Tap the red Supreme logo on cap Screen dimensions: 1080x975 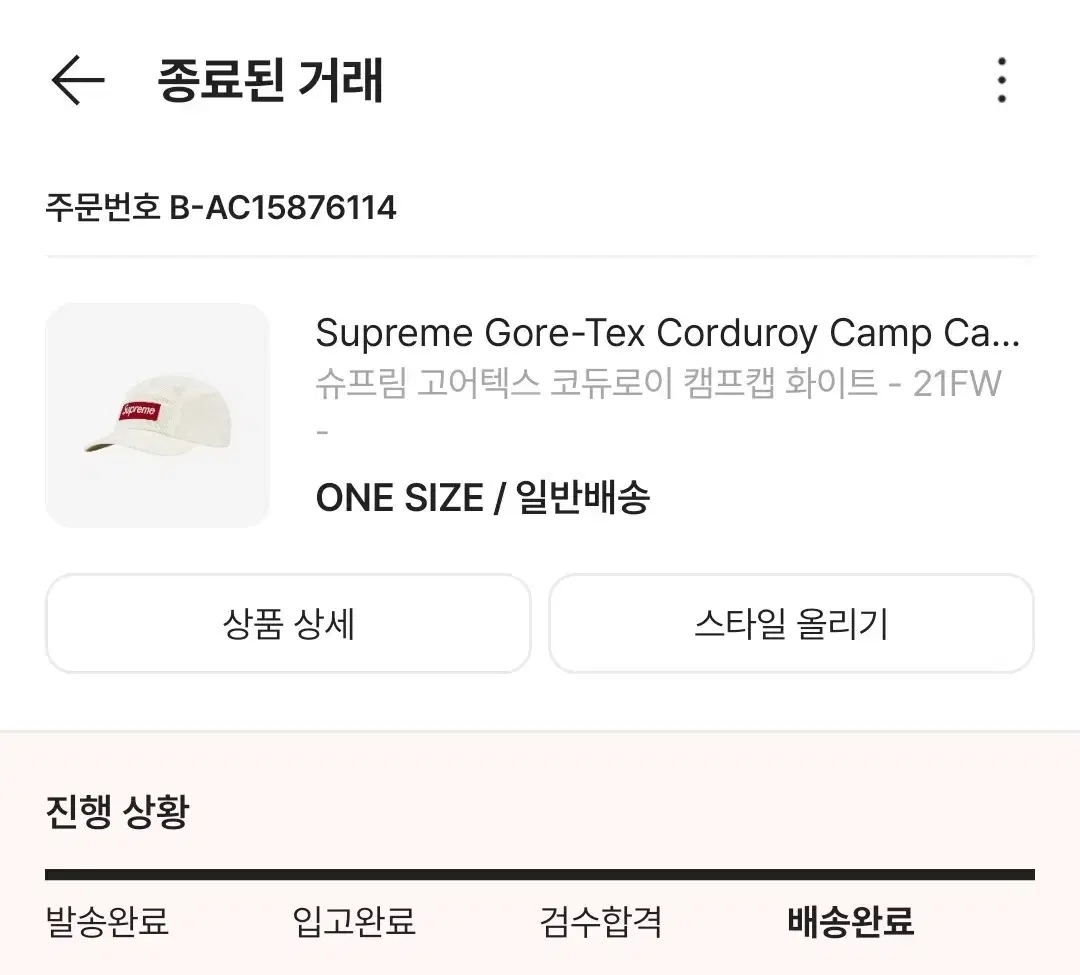pyautogui.click(x=139, y=410)
